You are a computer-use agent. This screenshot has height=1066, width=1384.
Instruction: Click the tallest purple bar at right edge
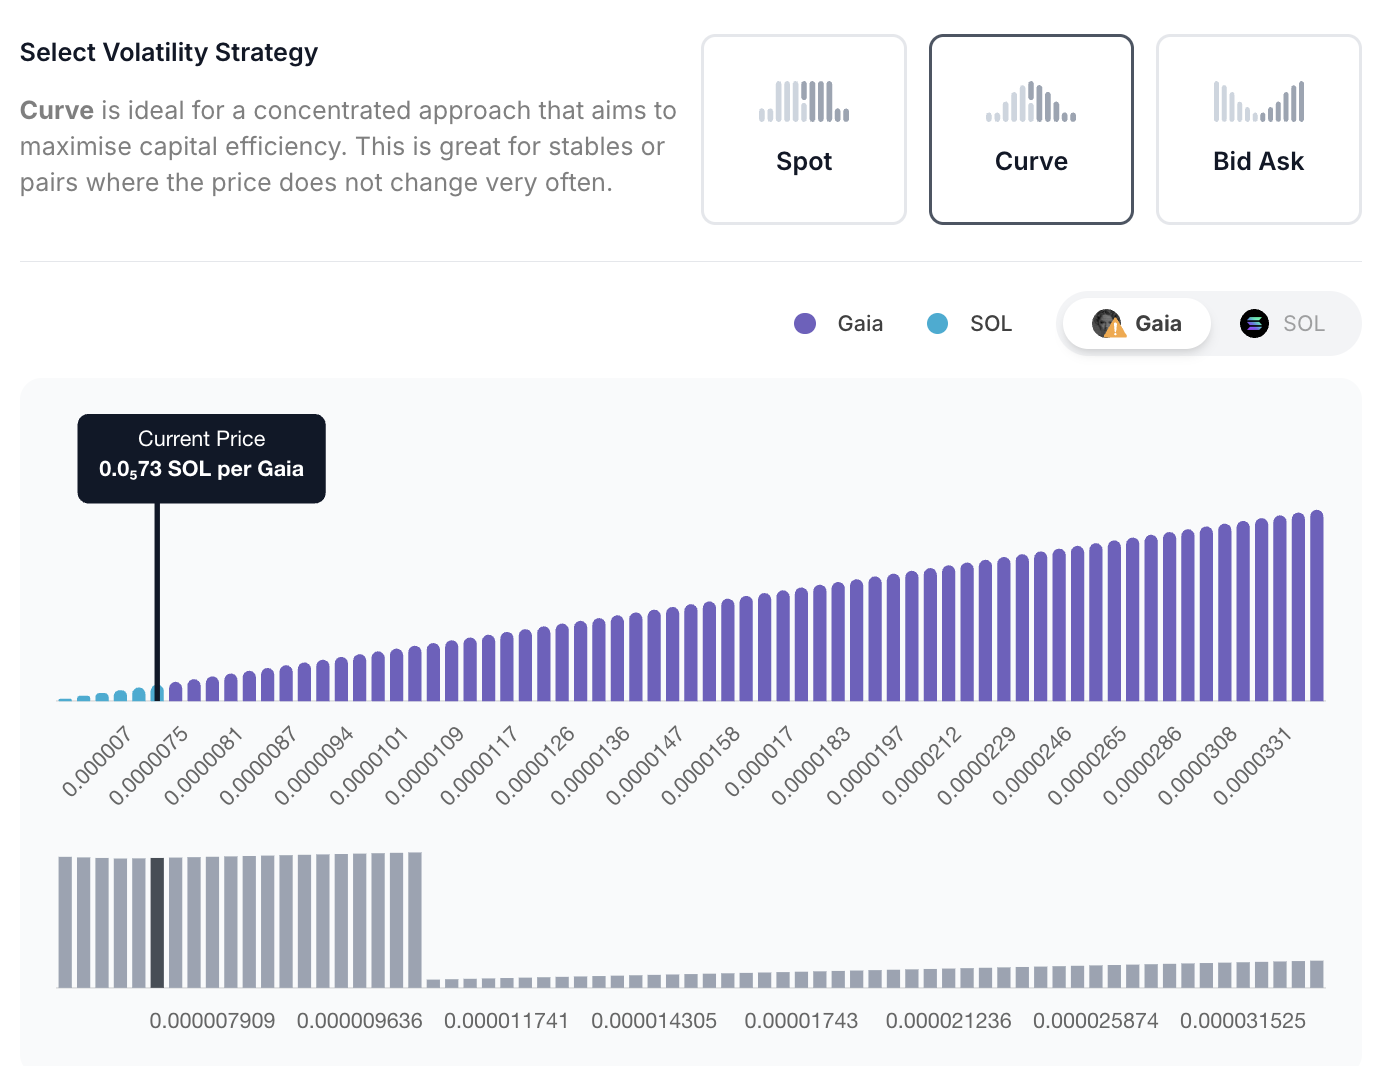tap(1316, 606)
